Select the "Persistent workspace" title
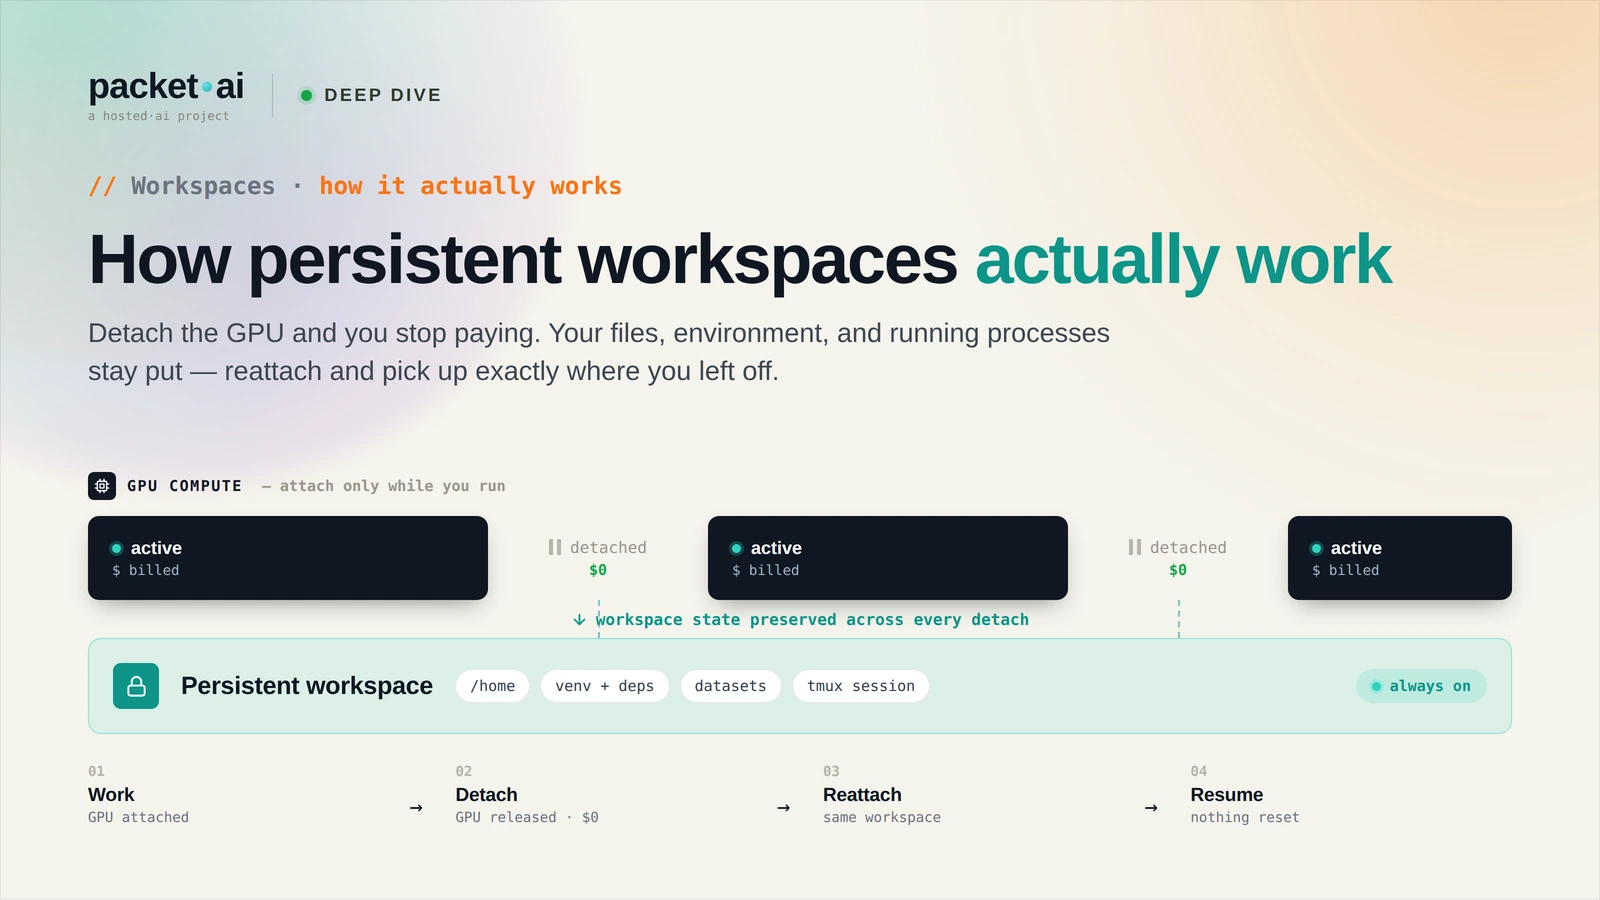This screenshot has width=1600, height=900. (307, 686)
